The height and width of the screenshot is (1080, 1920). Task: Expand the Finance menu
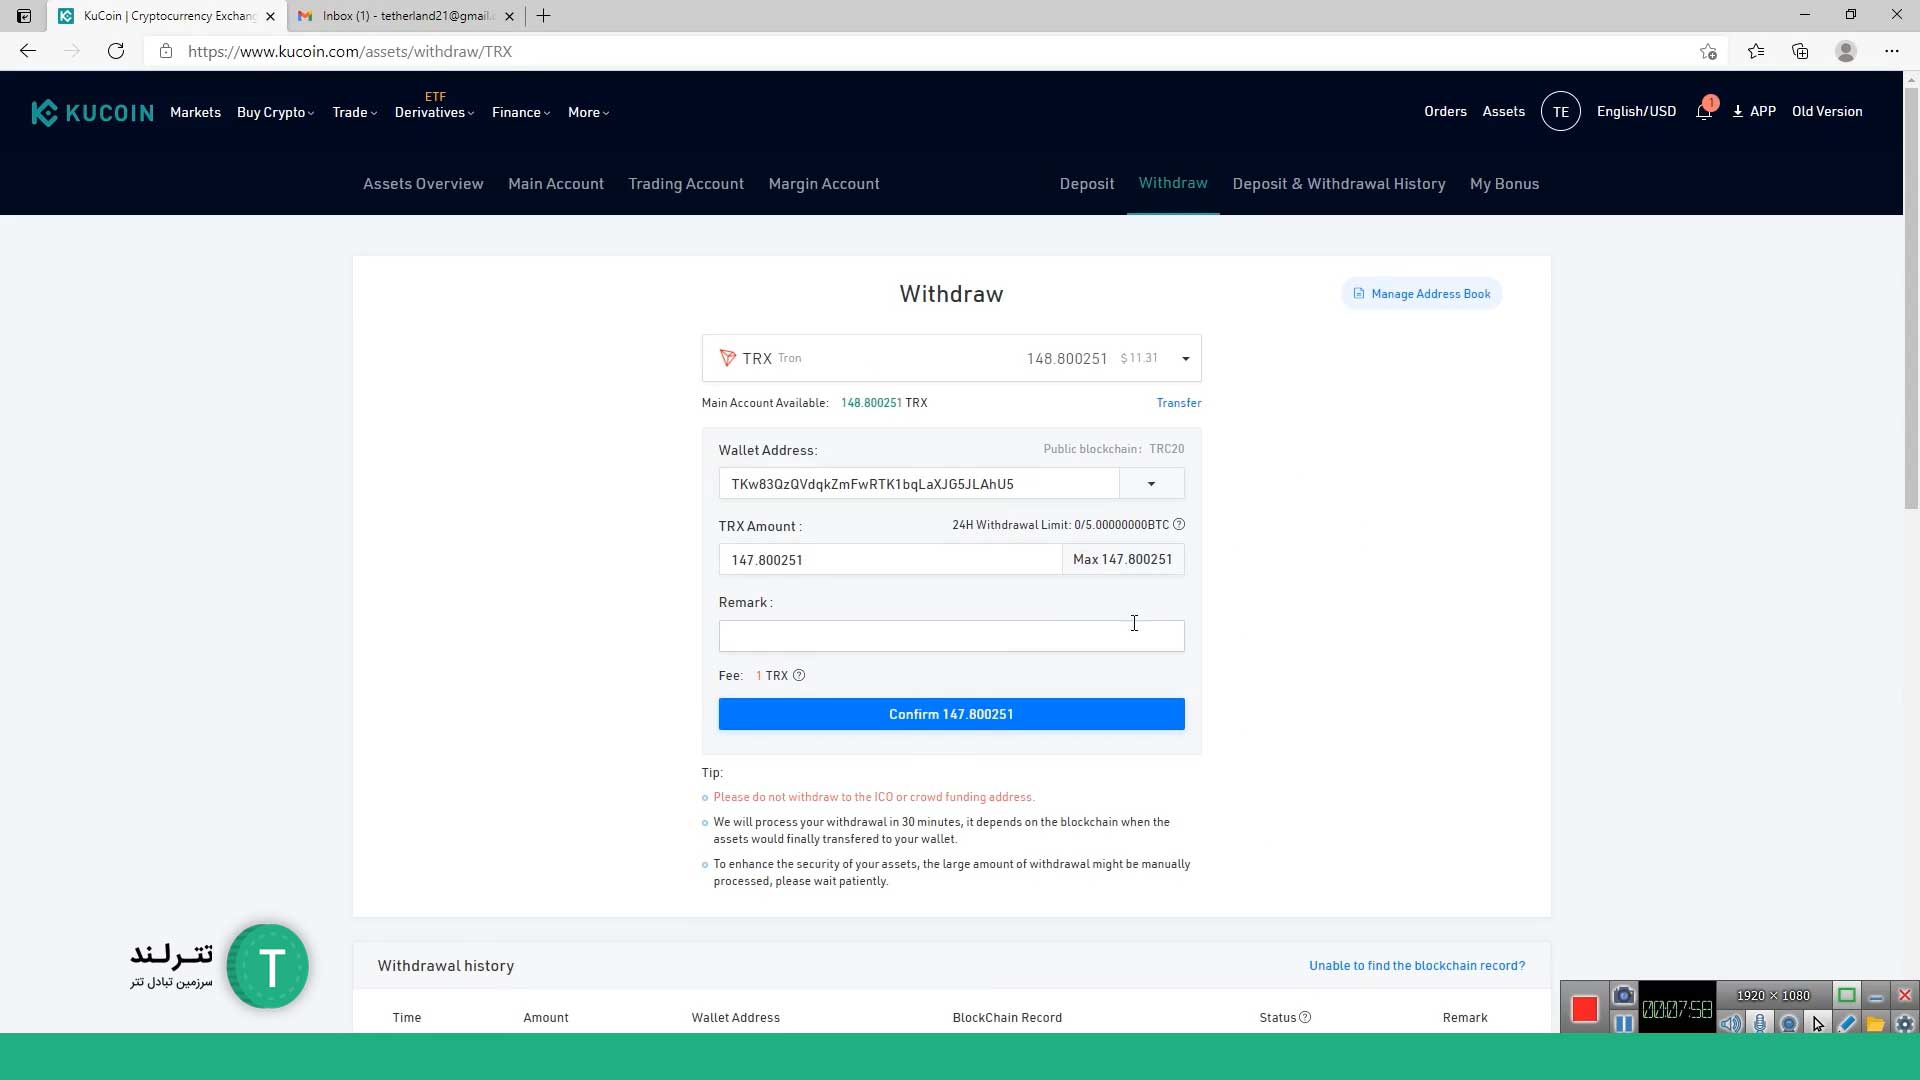(x=521, y=112)
